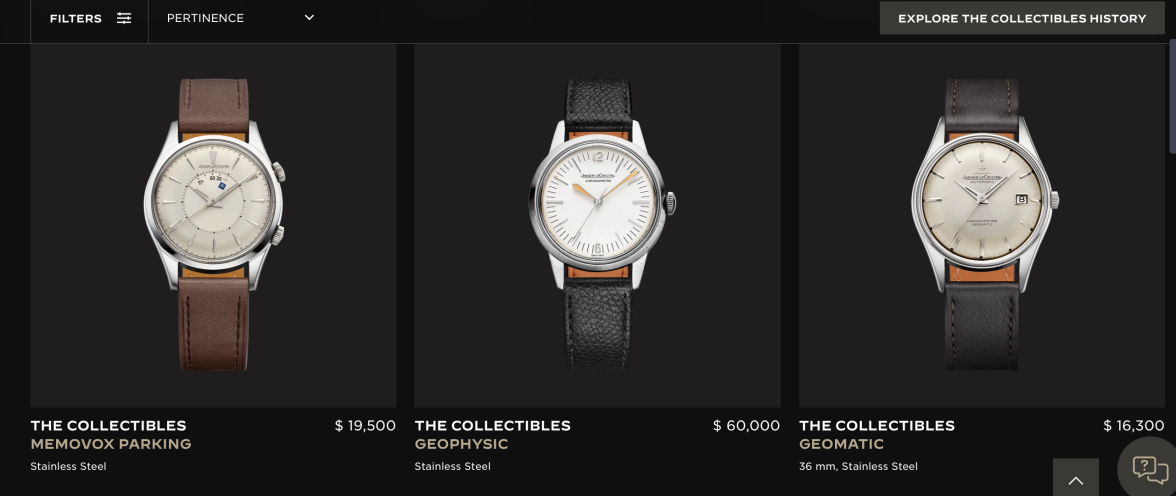Select the Geophysic title link

461,444
